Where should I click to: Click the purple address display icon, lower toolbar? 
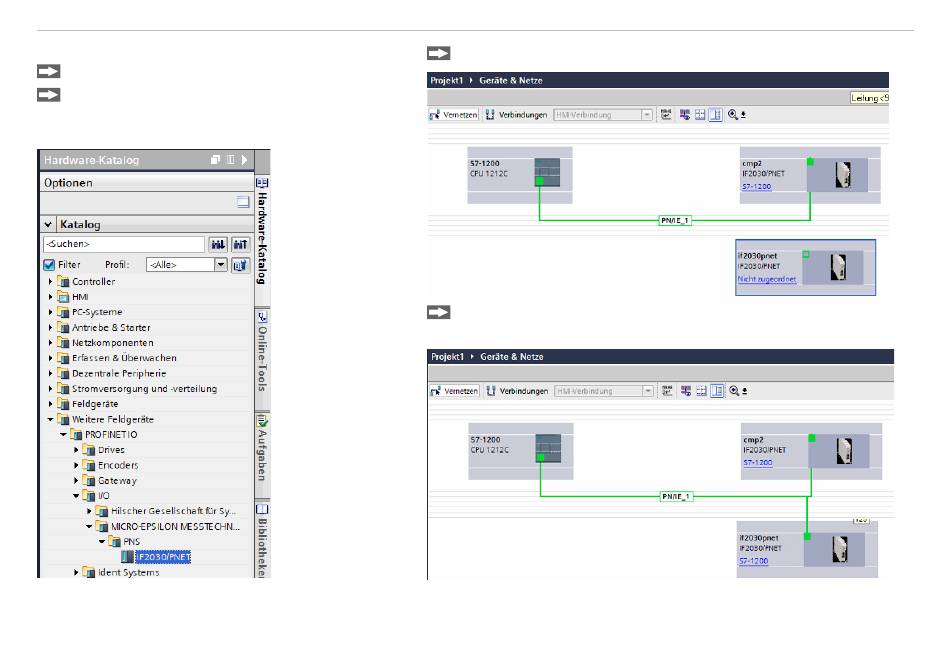pos(686,391)
